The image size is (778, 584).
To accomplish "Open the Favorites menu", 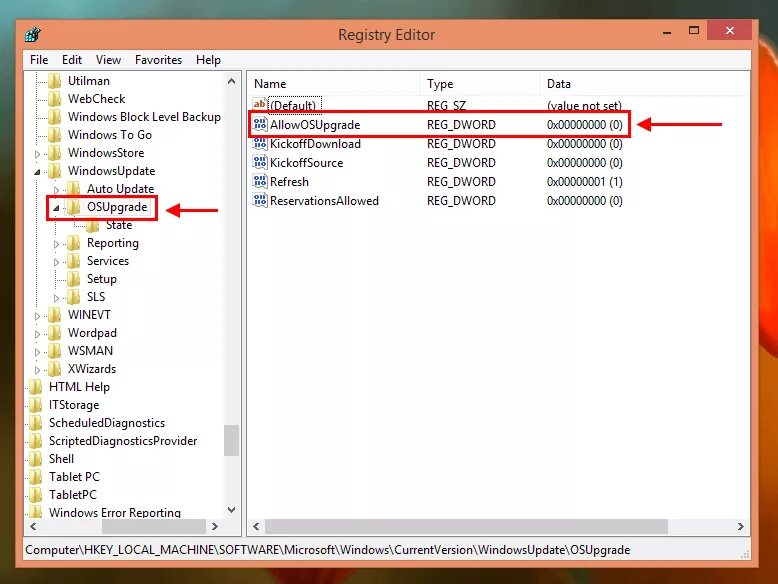I will [158, 60].
